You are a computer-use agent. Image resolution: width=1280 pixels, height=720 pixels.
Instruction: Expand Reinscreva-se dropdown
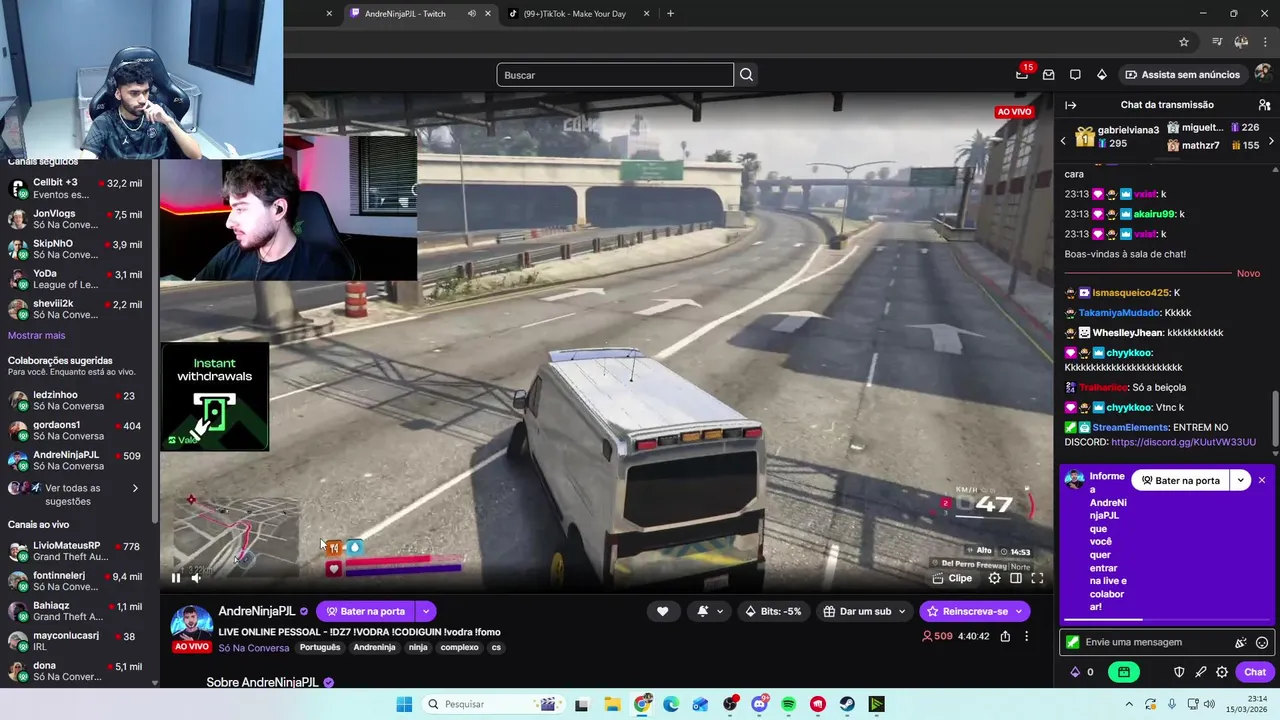(1019, 611)
